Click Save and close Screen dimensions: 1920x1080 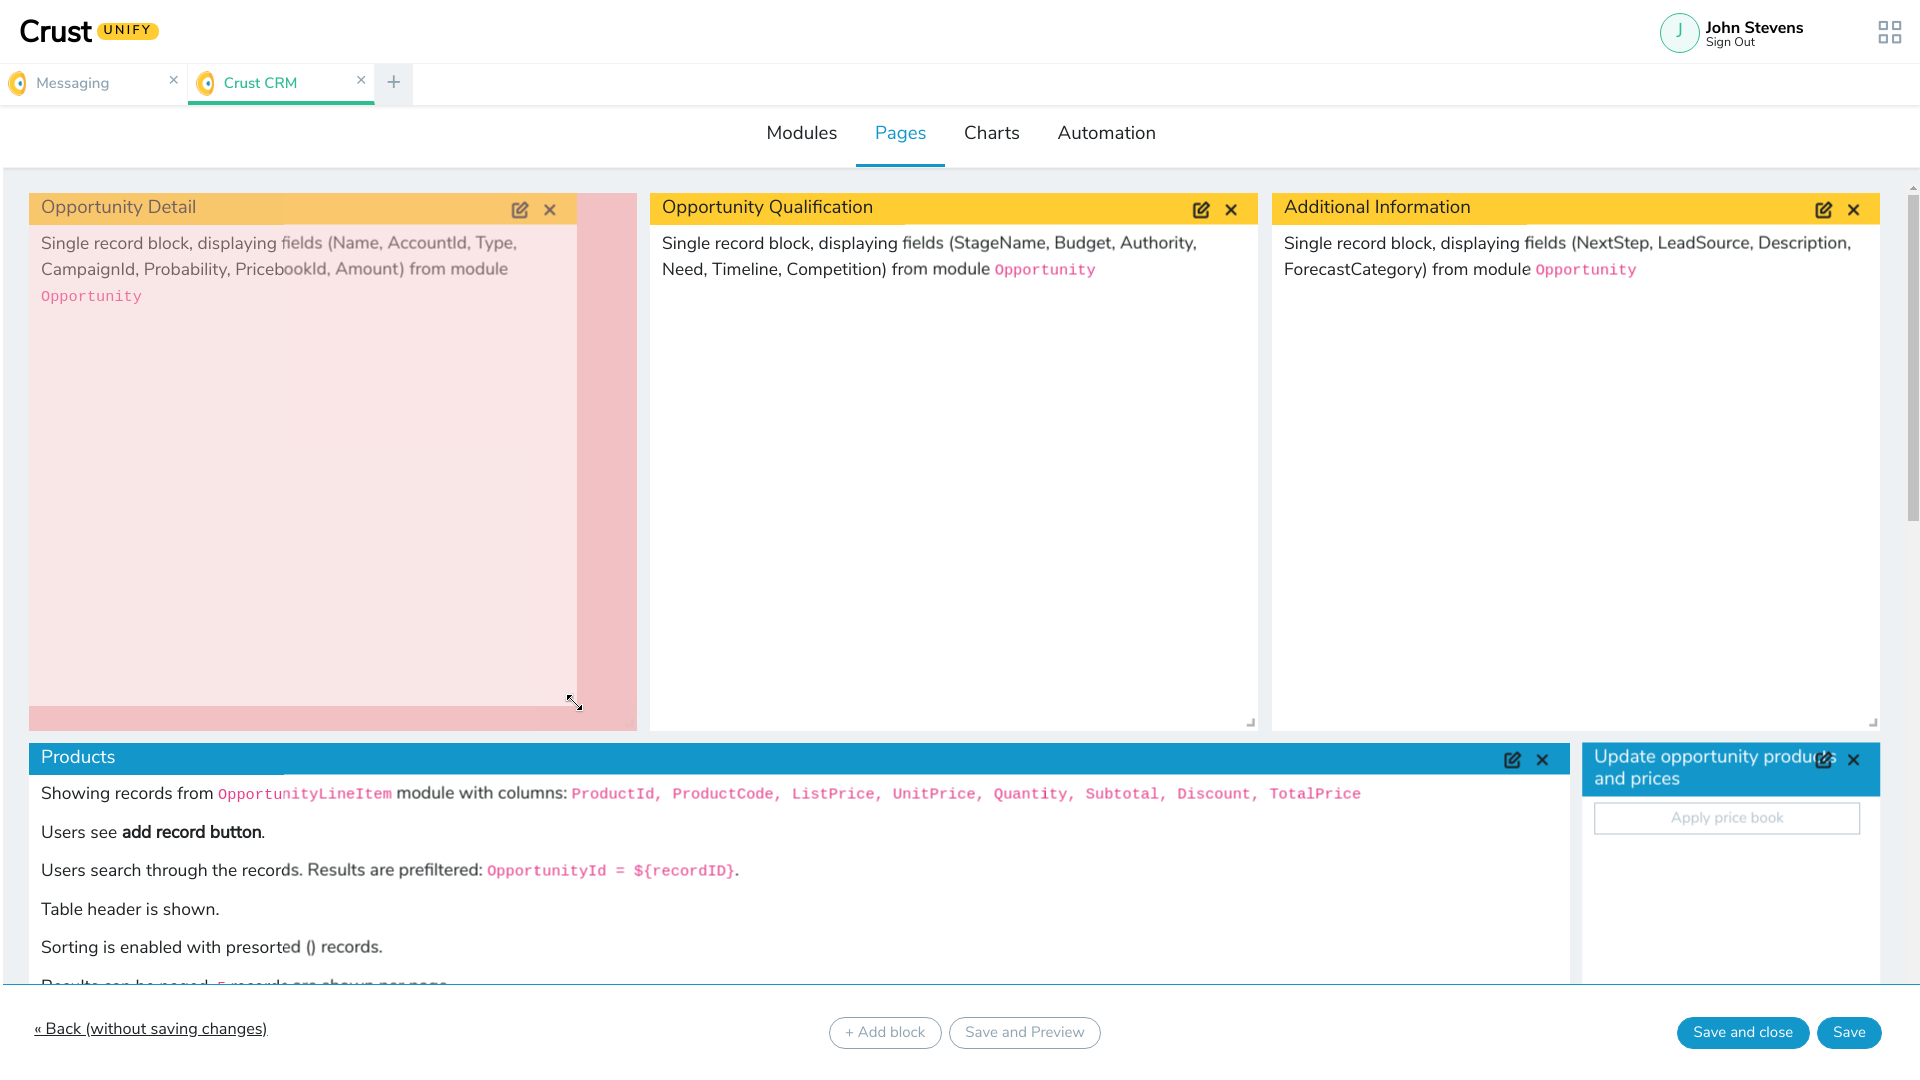[1742, 1032]
